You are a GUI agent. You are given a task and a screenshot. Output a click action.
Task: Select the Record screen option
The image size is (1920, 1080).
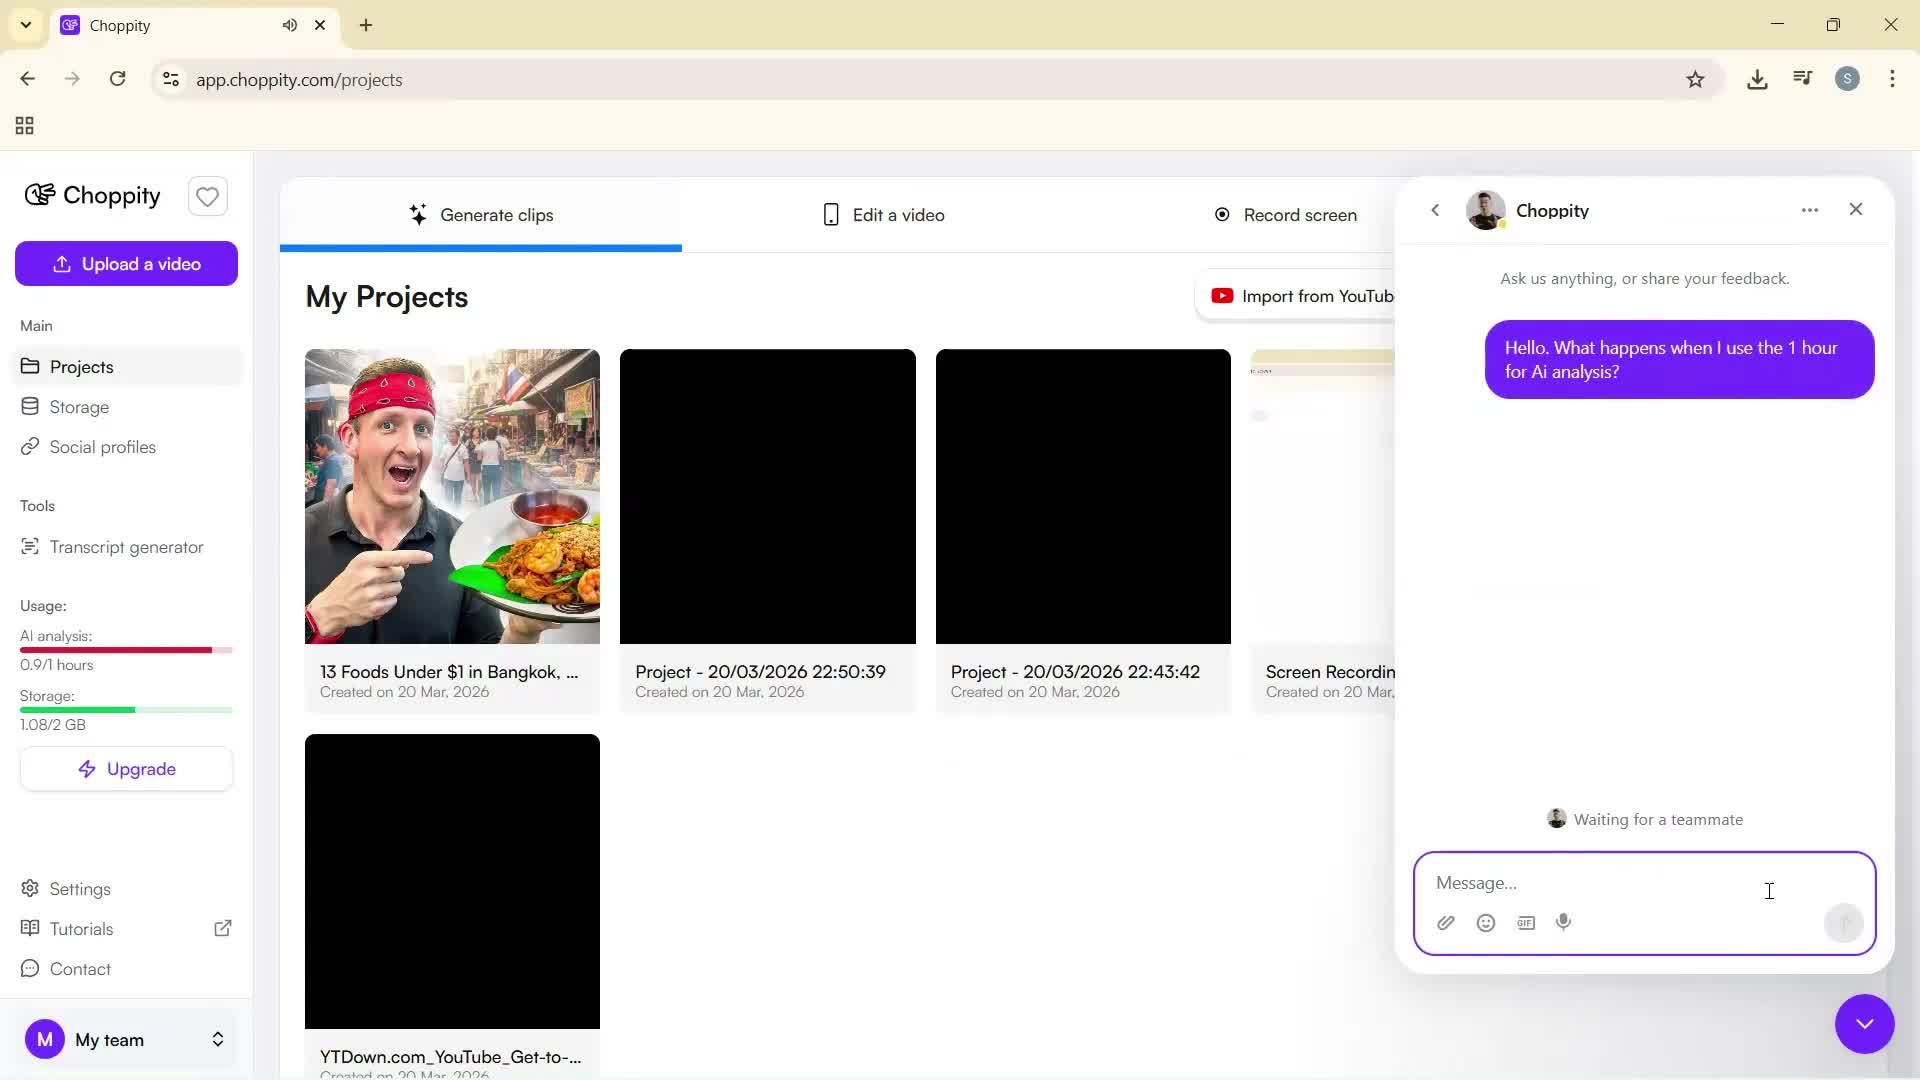click(x=1299, y=214)
